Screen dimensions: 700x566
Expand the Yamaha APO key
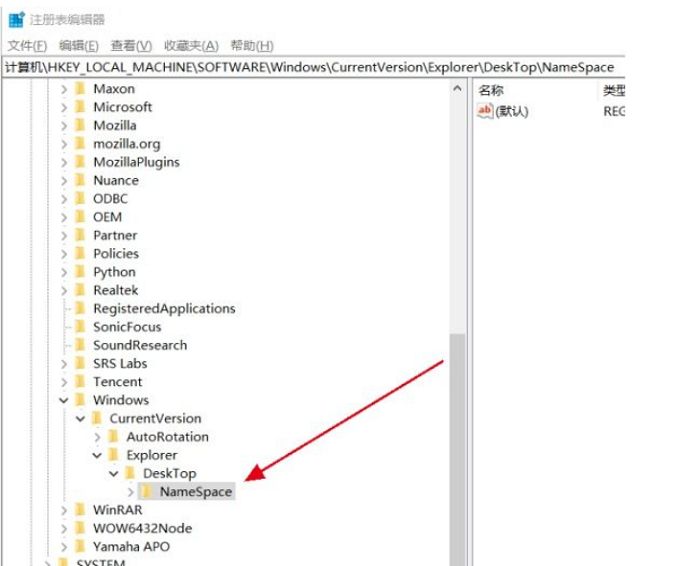click(64, 547)
